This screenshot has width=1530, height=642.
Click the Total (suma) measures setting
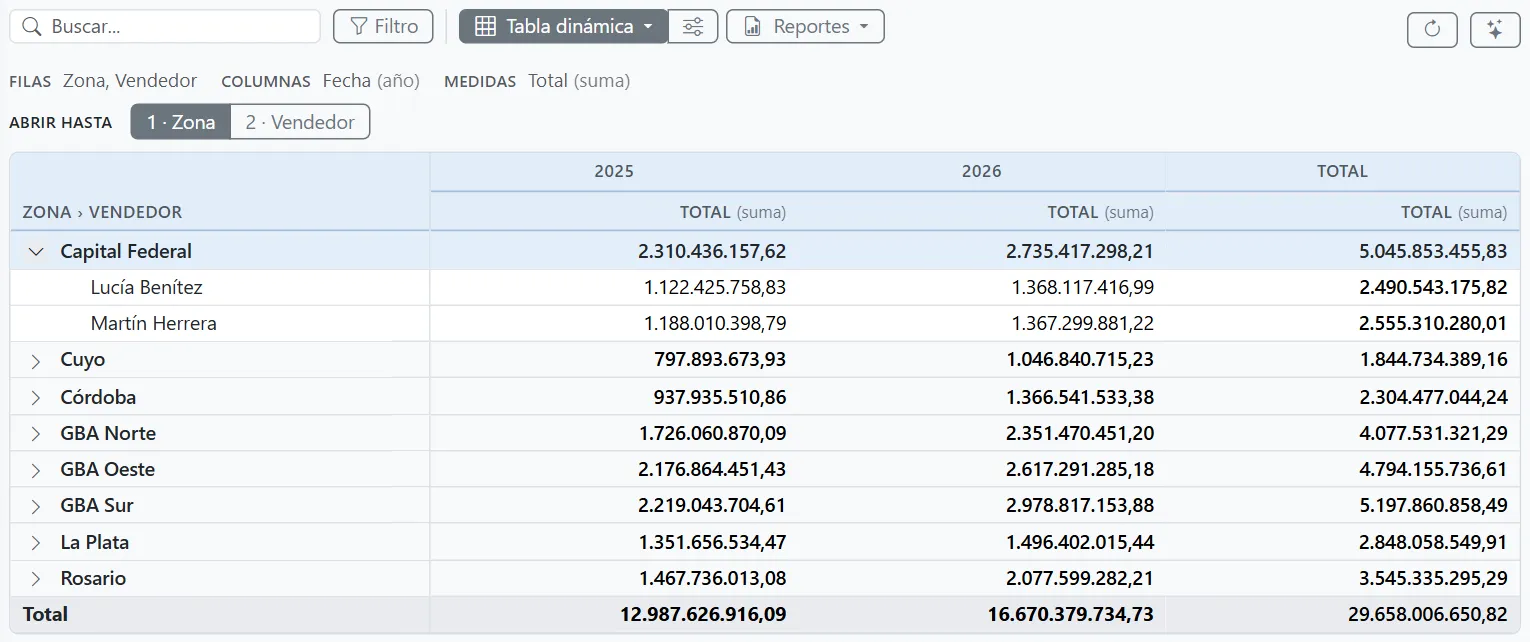[x=579, y=81]
